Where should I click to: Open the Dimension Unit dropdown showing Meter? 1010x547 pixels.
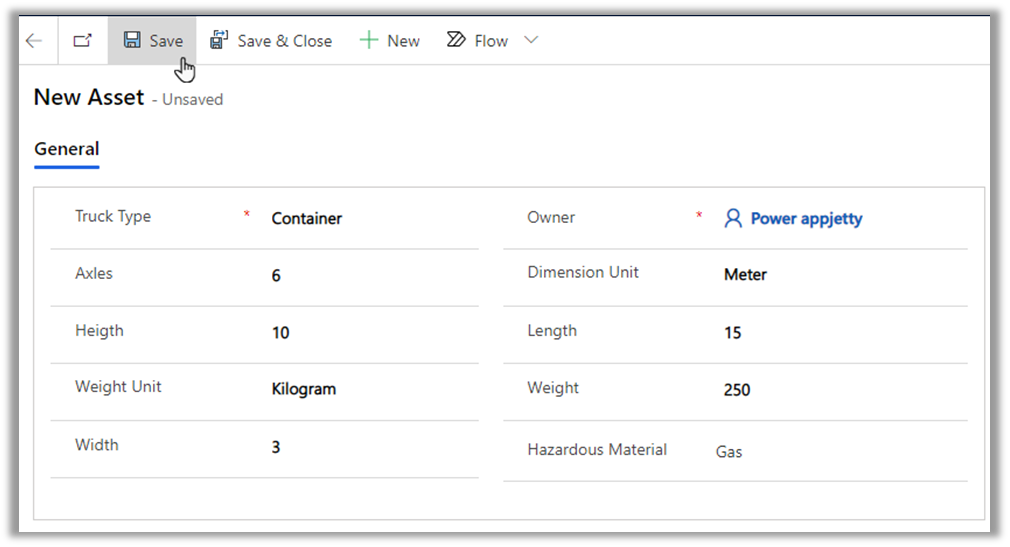pos(745,274)
